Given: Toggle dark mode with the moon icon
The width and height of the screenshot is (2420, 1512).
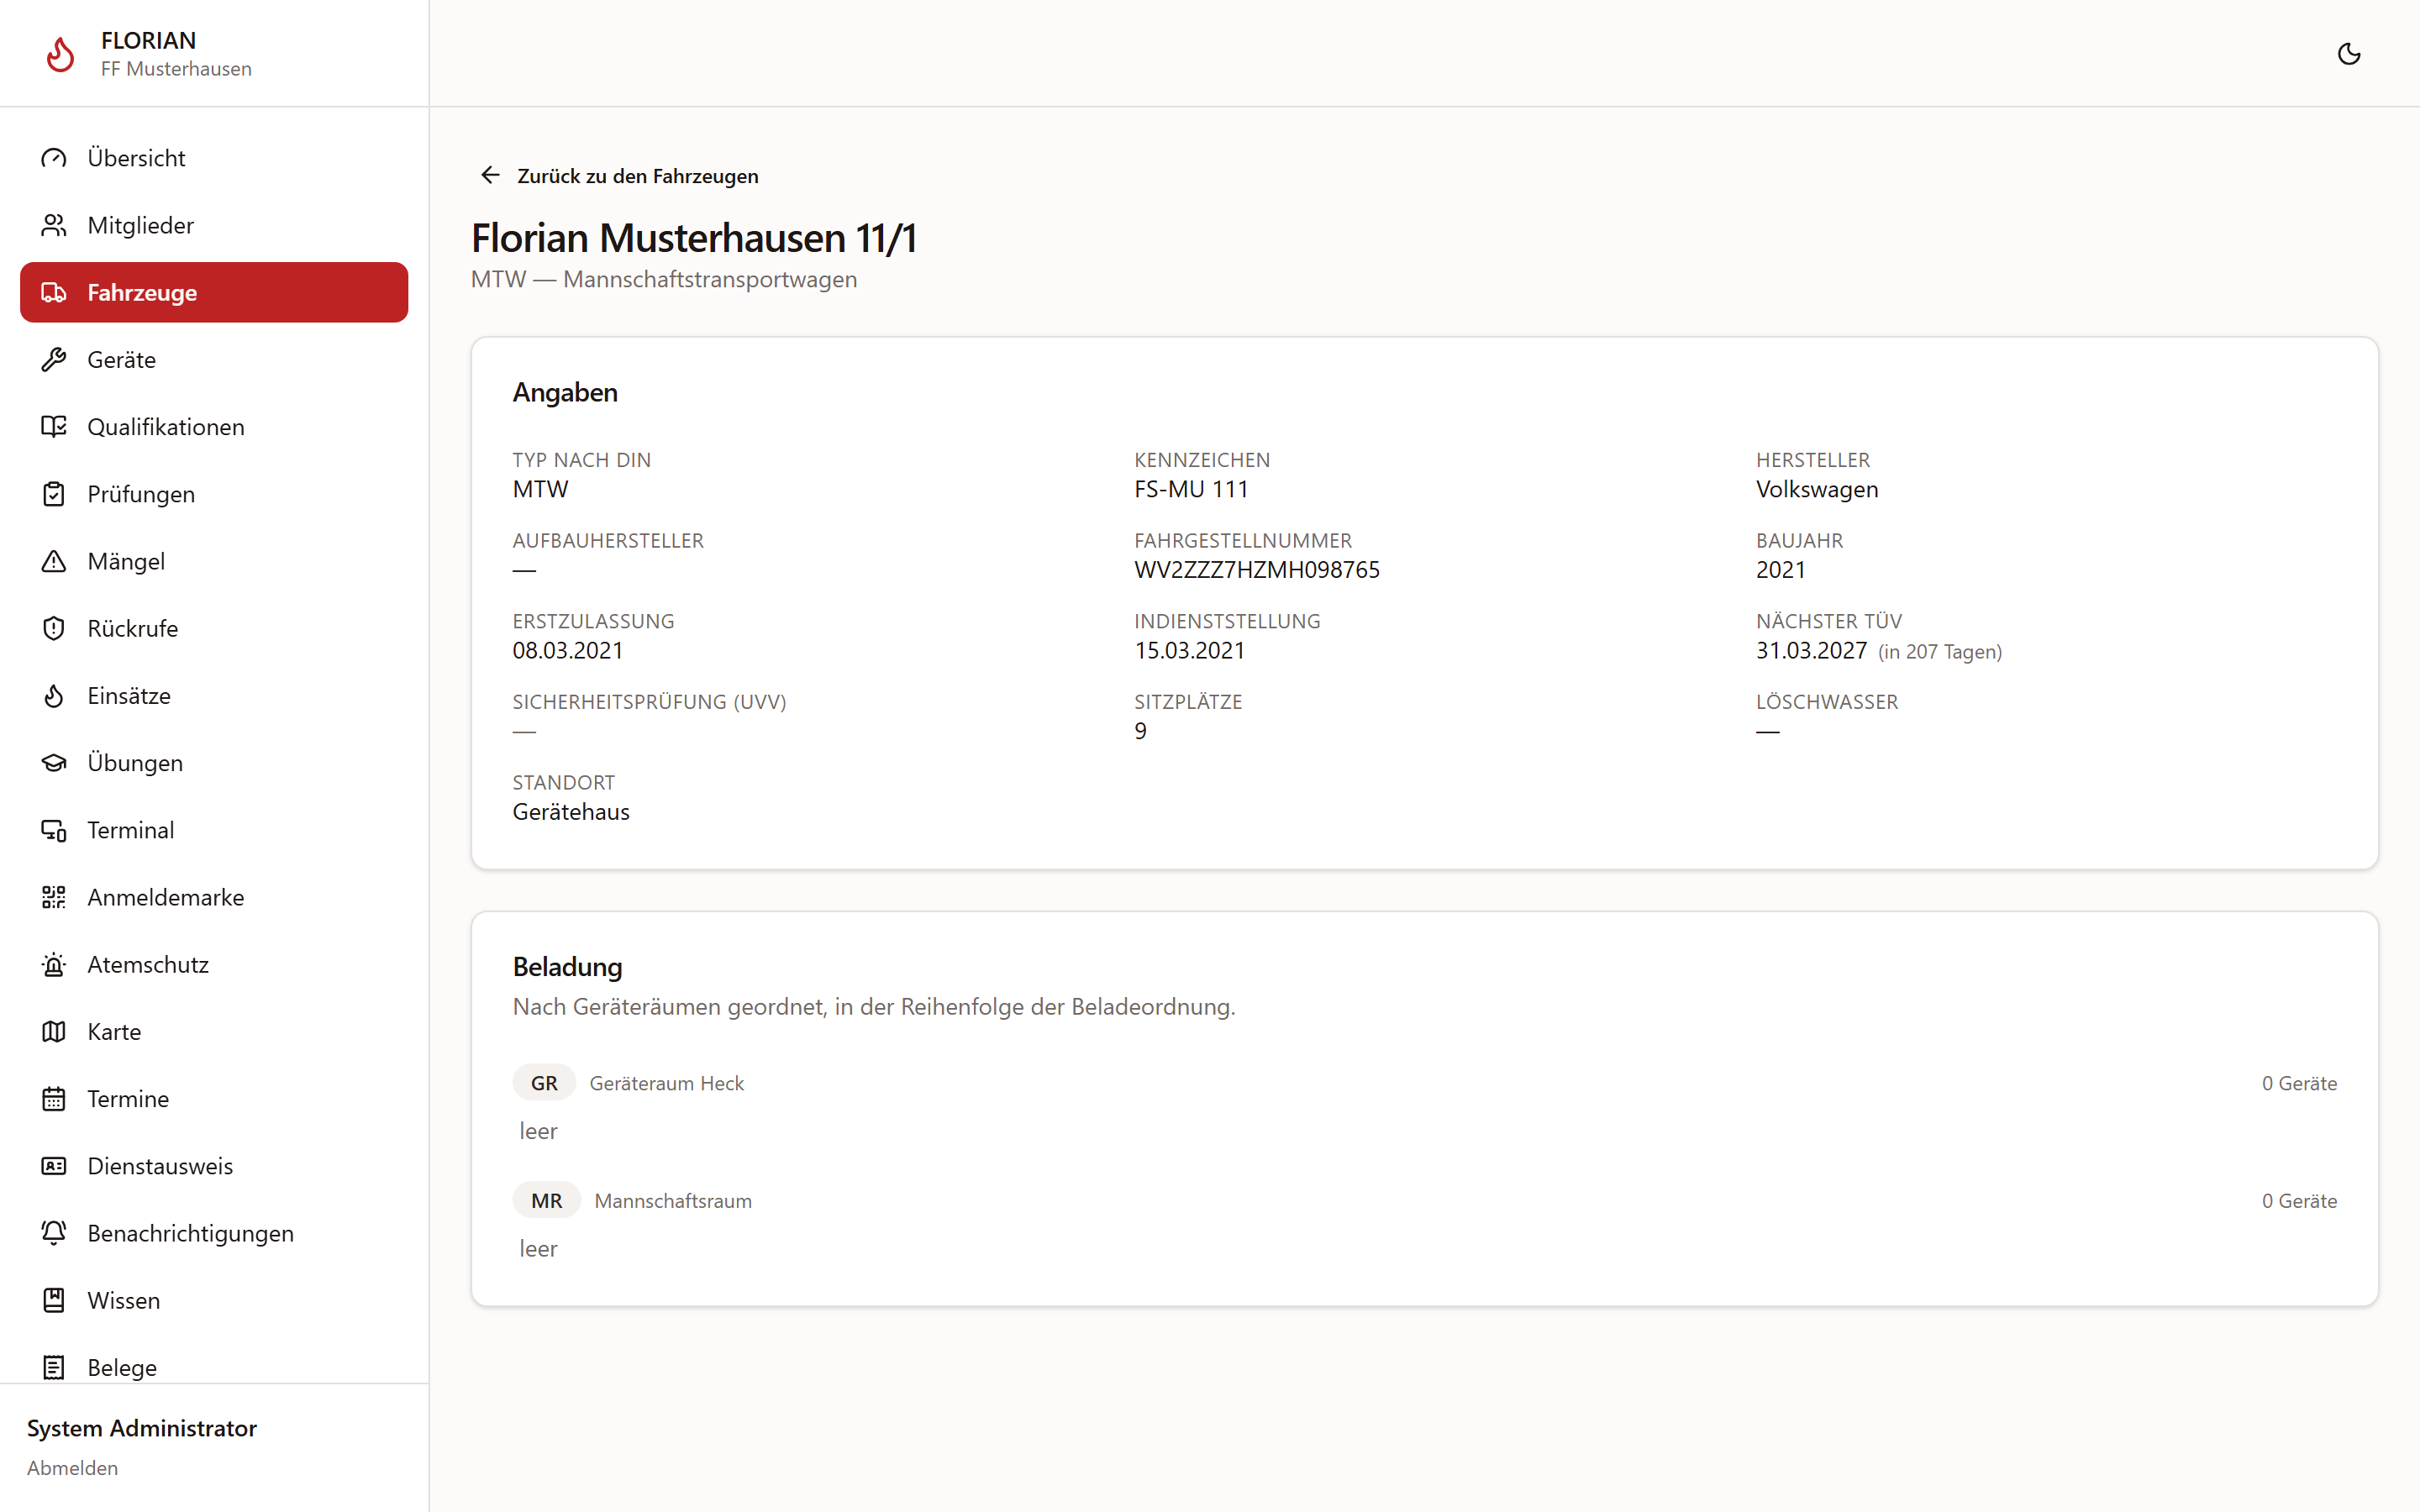Looking at the screenshot, I should tap(2348, 54).
